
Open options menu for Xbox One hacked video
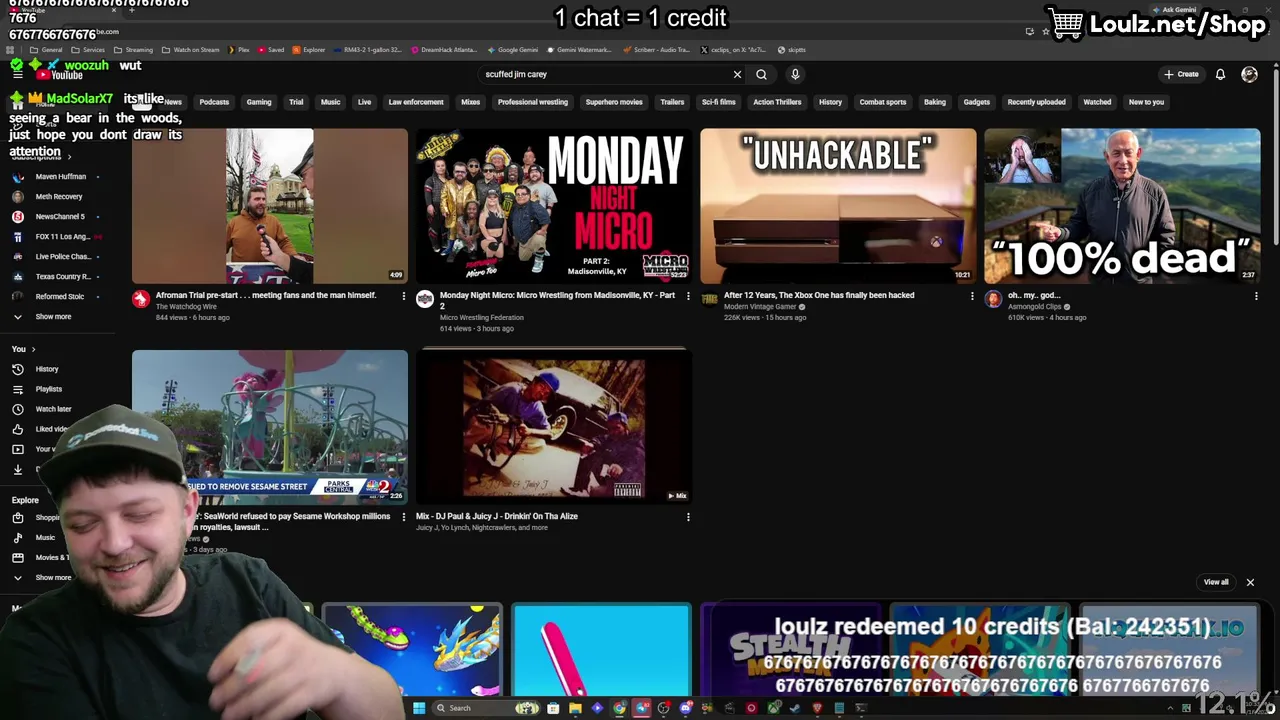coord(971,296)
